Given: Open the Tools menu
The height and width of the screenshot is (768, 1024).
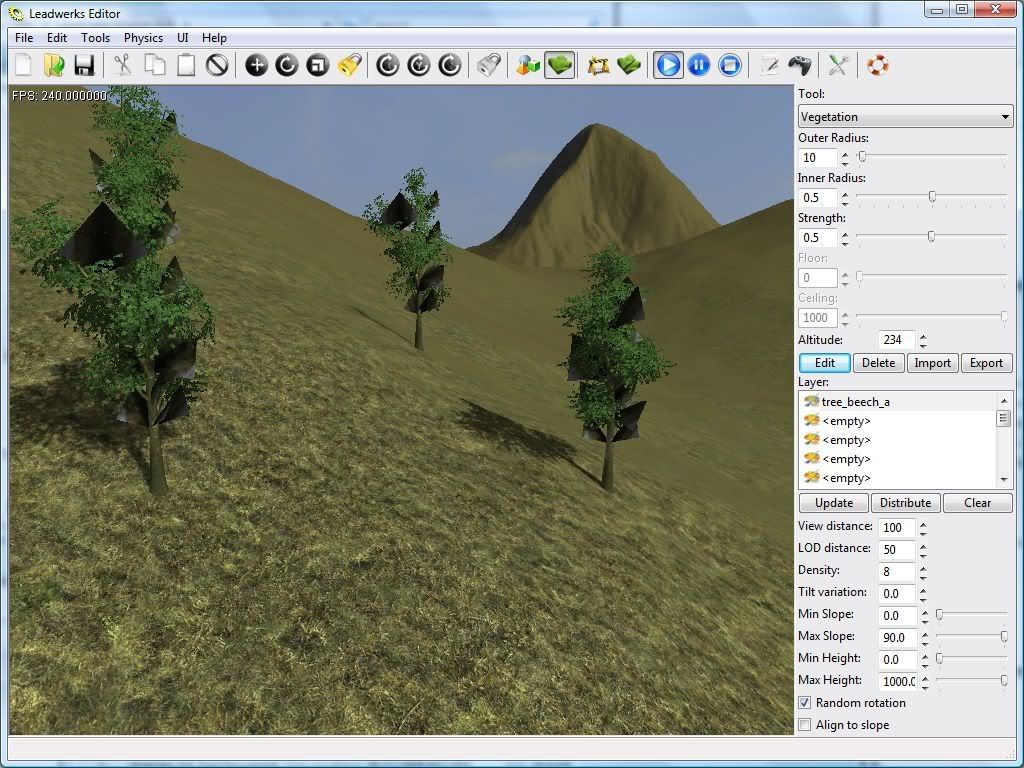Looking at the screenshot, I should (x=95, y=38).
